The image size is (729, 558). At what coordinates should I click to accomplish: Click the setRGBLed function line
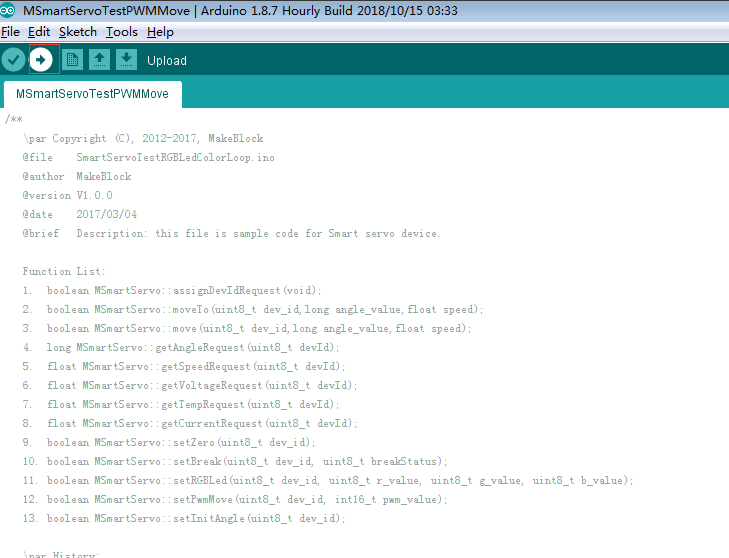click(328, 480)
